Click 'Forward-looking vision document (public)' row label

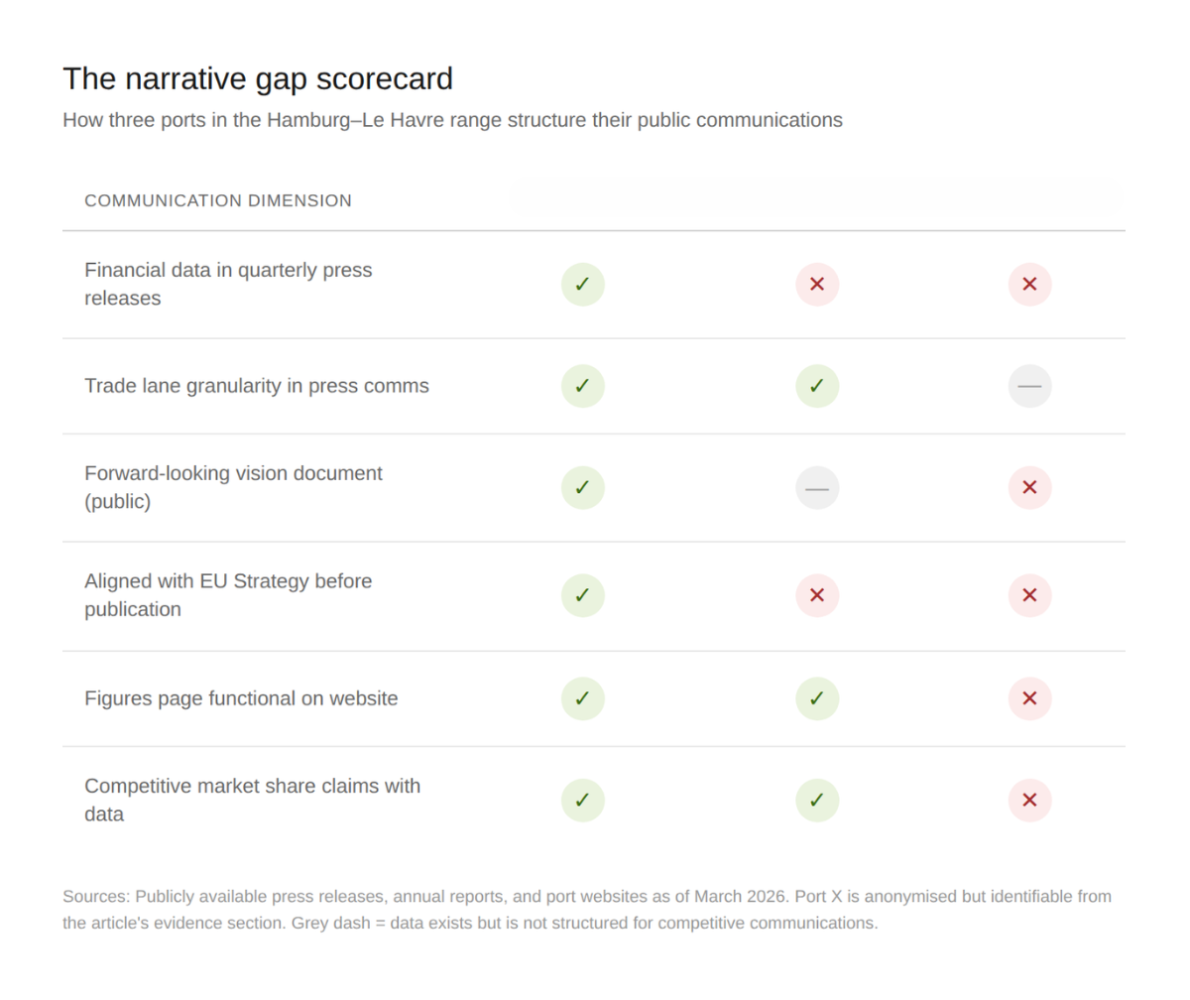pyautogui.click(x=233, y=487)
